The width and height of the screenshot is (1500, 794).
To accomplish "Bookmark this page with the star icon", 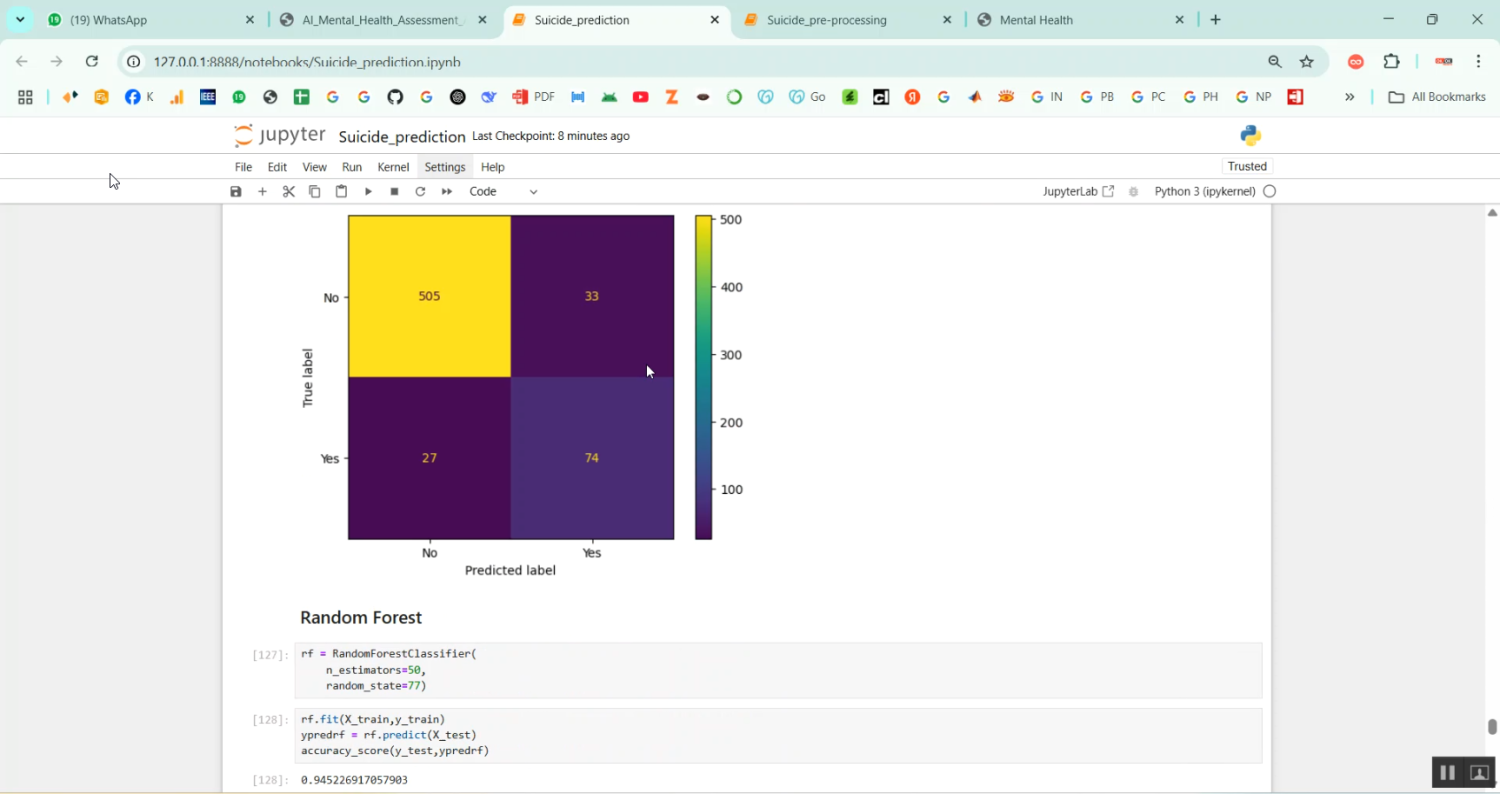I will pos(1306,62).
